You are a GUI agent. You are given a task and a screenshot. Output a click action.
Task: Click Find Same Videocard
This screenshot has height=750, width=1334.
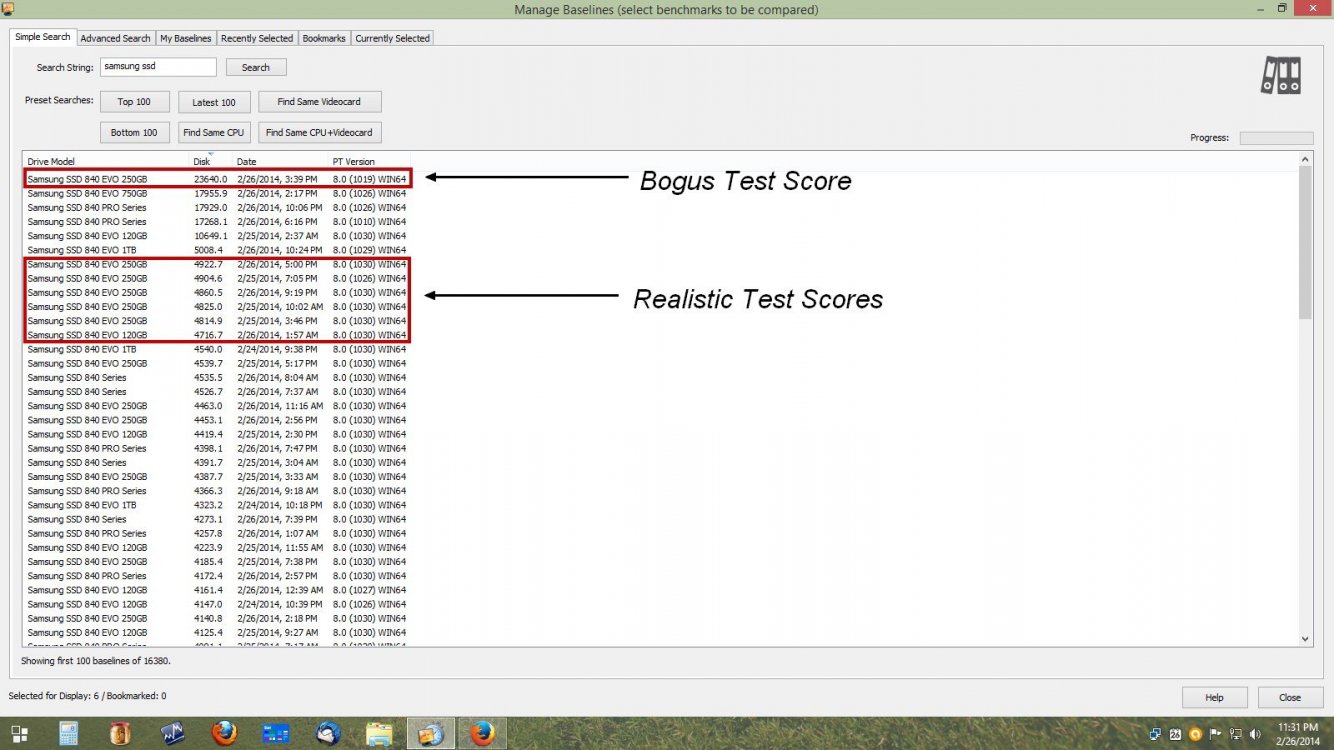click(x=319, y=102)
